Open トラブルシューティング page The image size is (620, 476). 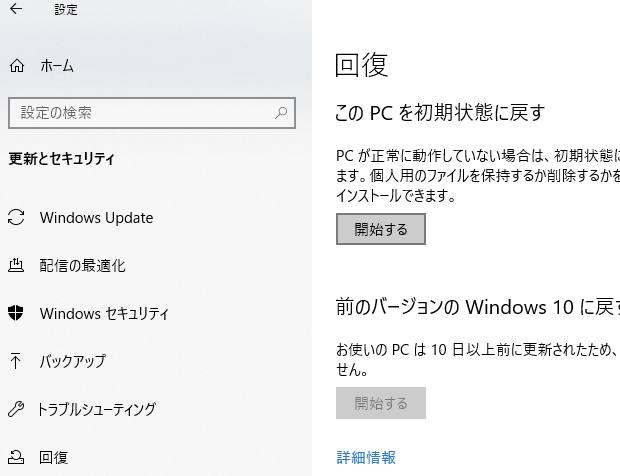pyautogui.click(x=96, y=409)
